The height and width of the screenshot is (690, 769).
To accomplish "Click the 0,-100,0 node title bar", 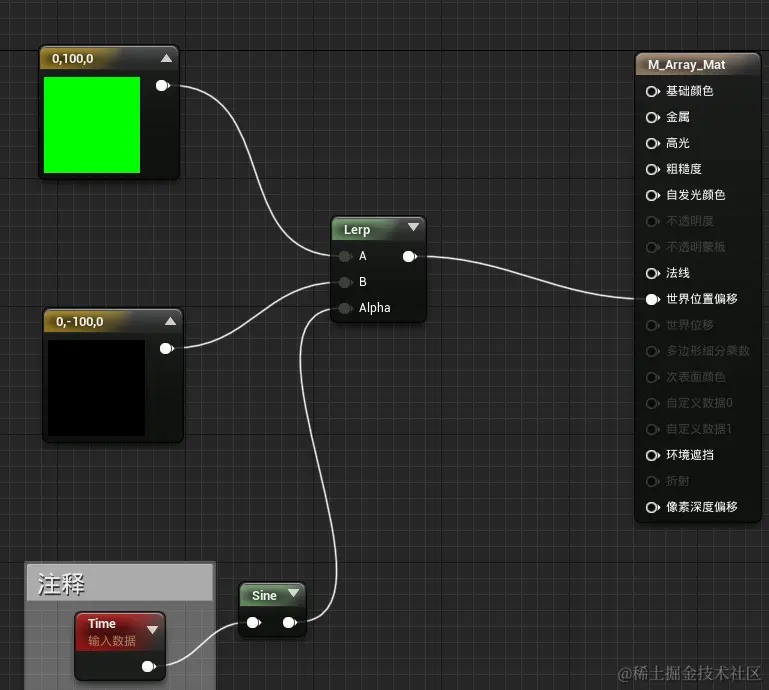I will 113,322.
